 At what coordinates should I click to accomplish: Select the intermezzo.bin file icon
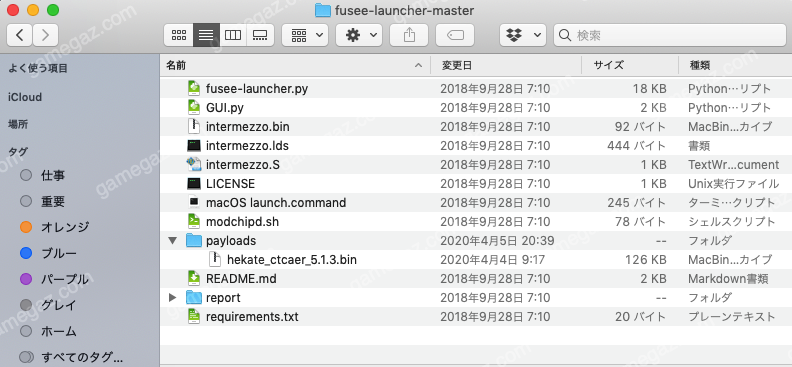coord(194,127)
